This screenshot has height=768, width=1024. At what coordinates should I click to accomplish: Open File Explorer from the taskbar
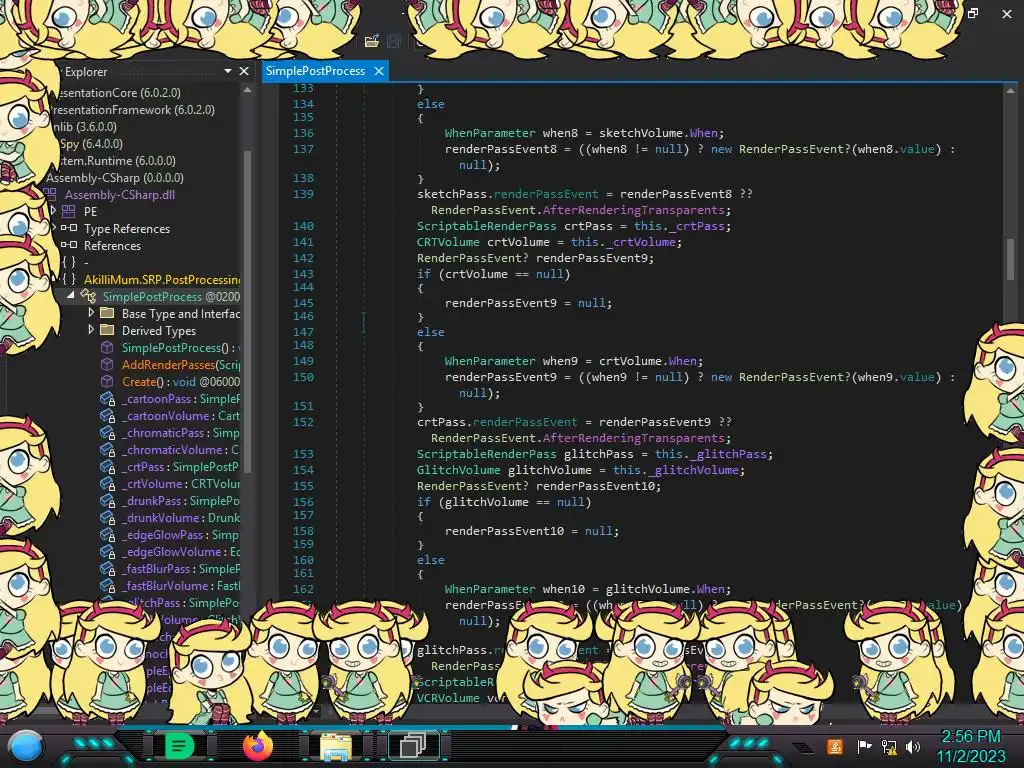[335, 746]
